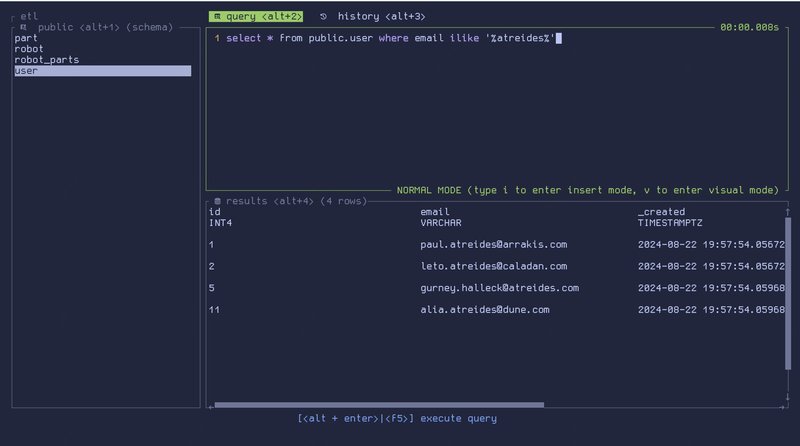The height and width of the screenshot is (446, 800).
Task: Click the execute query hint at the bottom
Action: (397, 418)
